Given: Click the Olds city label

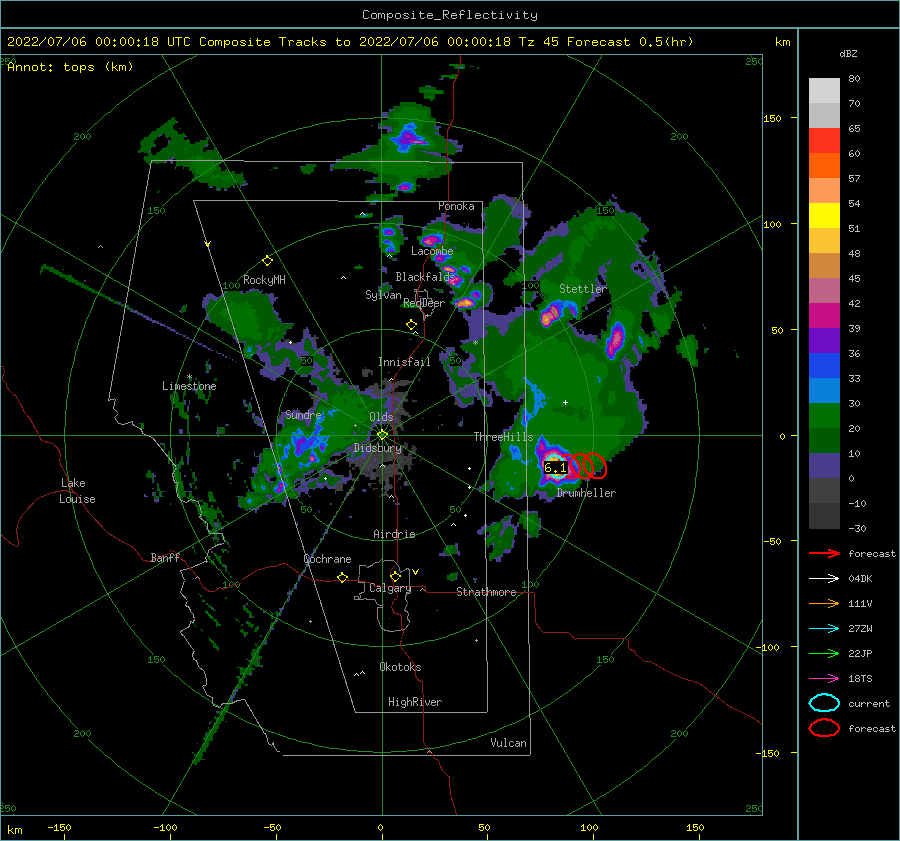Looking at the screenshot, I should coord(381,417).
